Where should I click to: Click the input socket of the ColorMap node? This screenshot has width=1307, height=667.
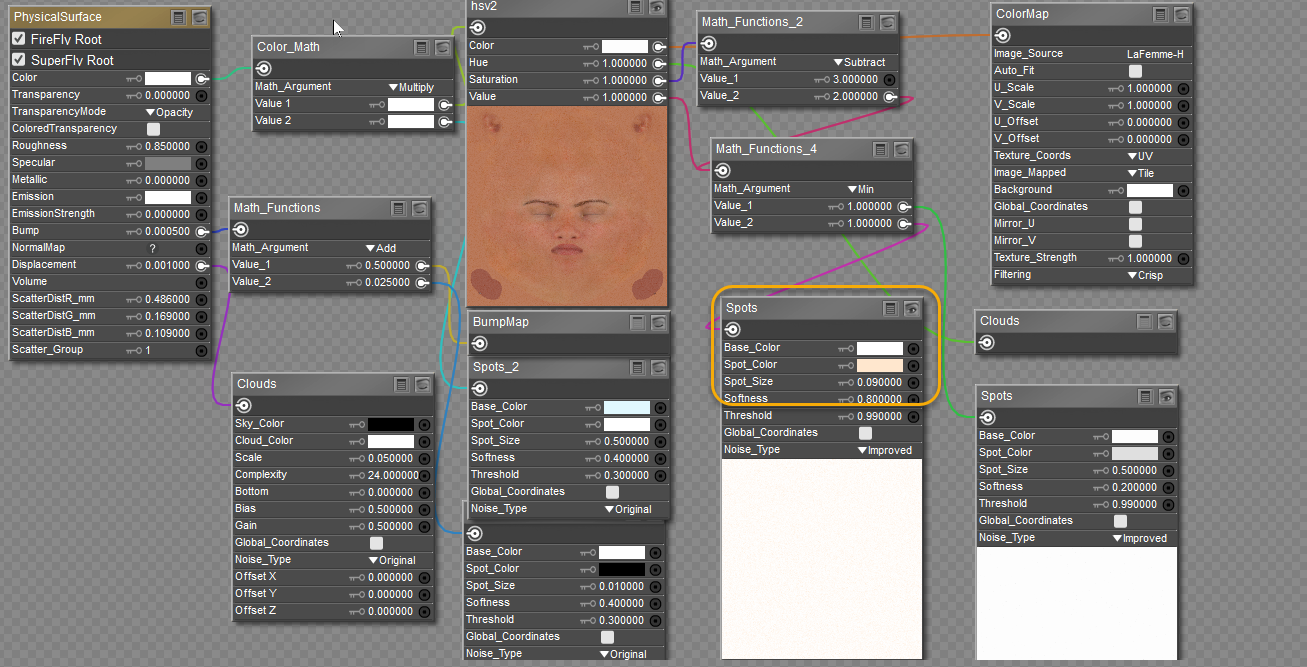point(1002,36)
